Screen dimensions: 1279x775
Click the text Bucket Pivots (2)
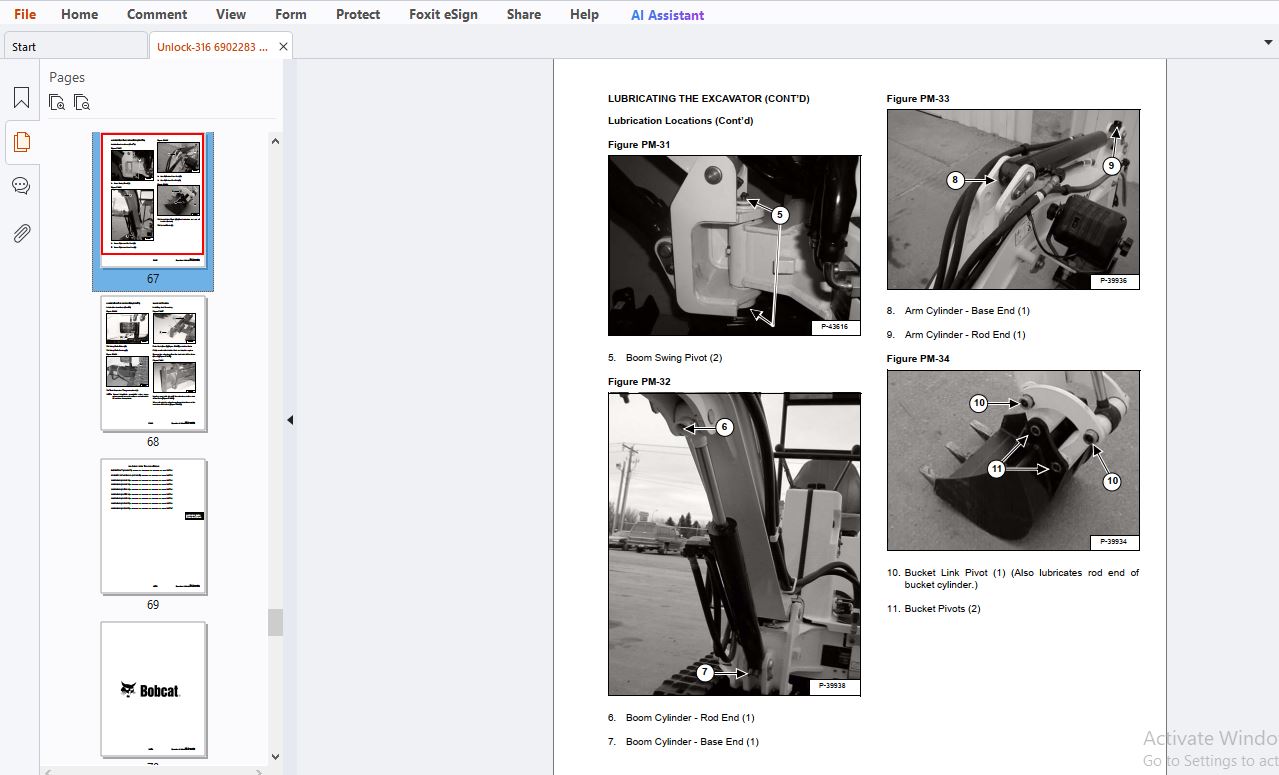[x=942, y=609]
